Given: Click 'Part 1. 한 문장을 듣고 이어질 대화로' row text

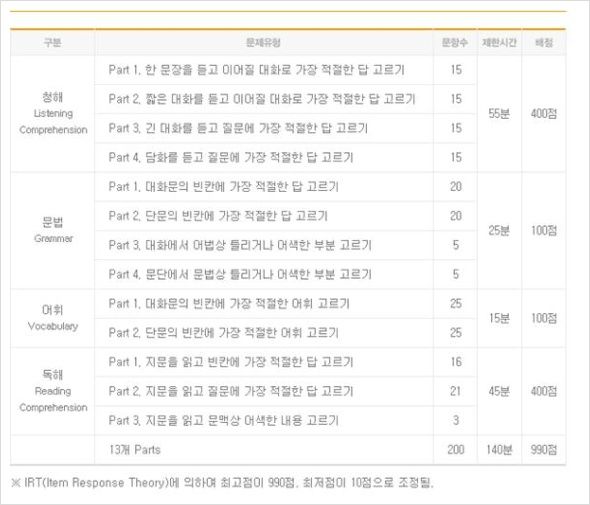Looking at the screenshot, I should click(256, 70).
